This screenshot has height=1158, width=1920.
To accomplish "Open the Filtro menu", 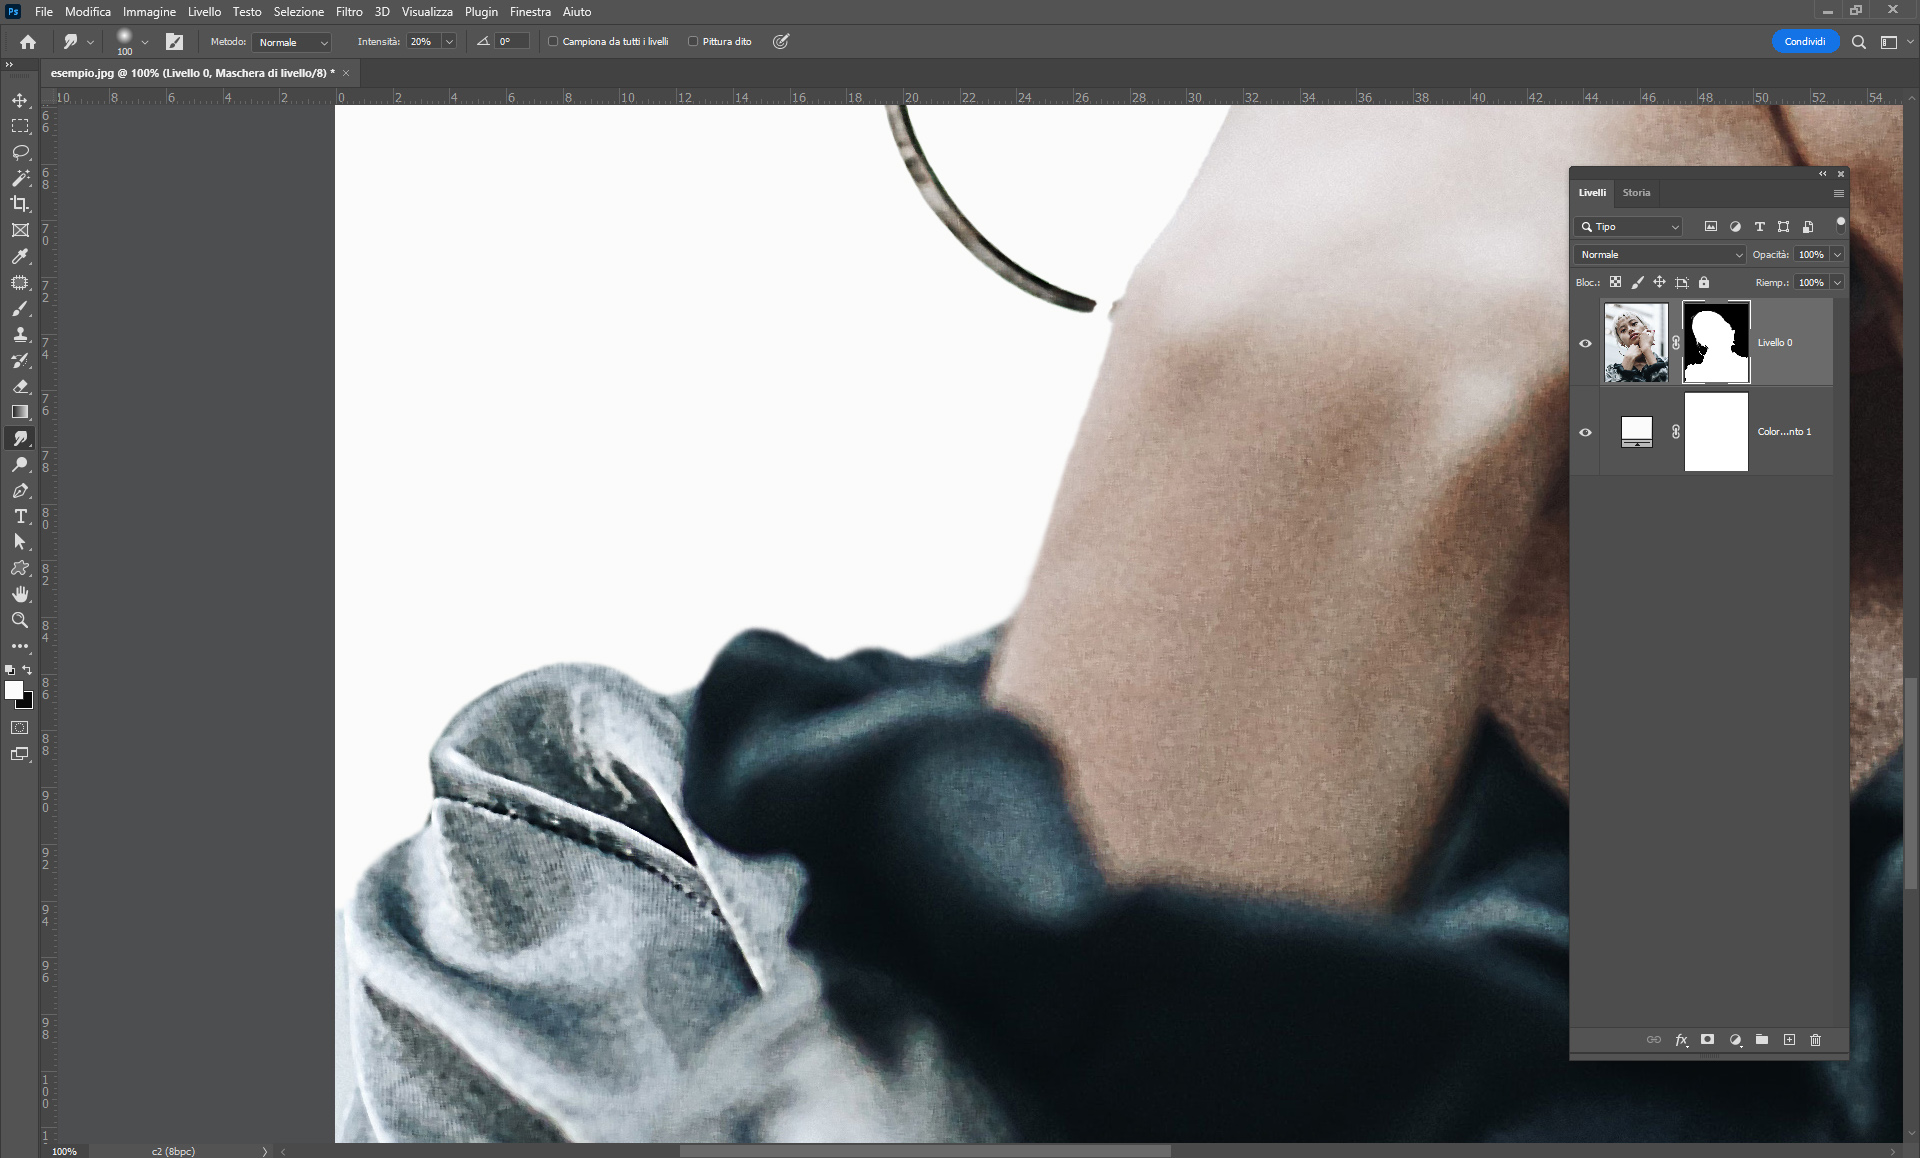I will pos(349,12).
